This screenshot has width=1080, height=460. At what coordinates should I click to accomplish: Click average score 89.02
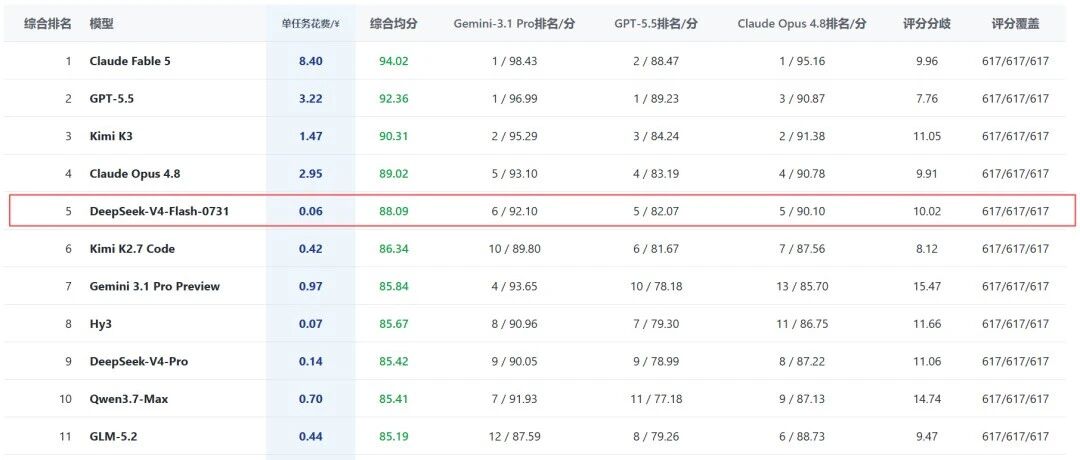393,174
